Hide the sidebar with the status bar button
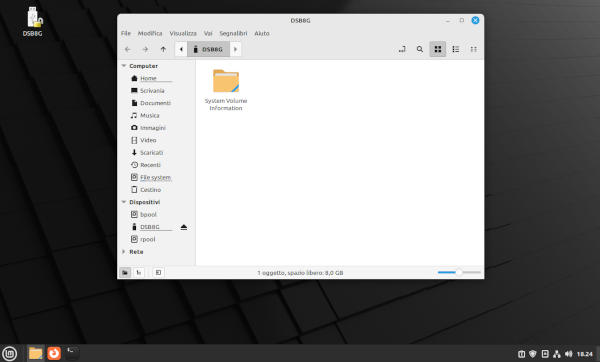The image size is (600, 362). (x=158, y=272)
